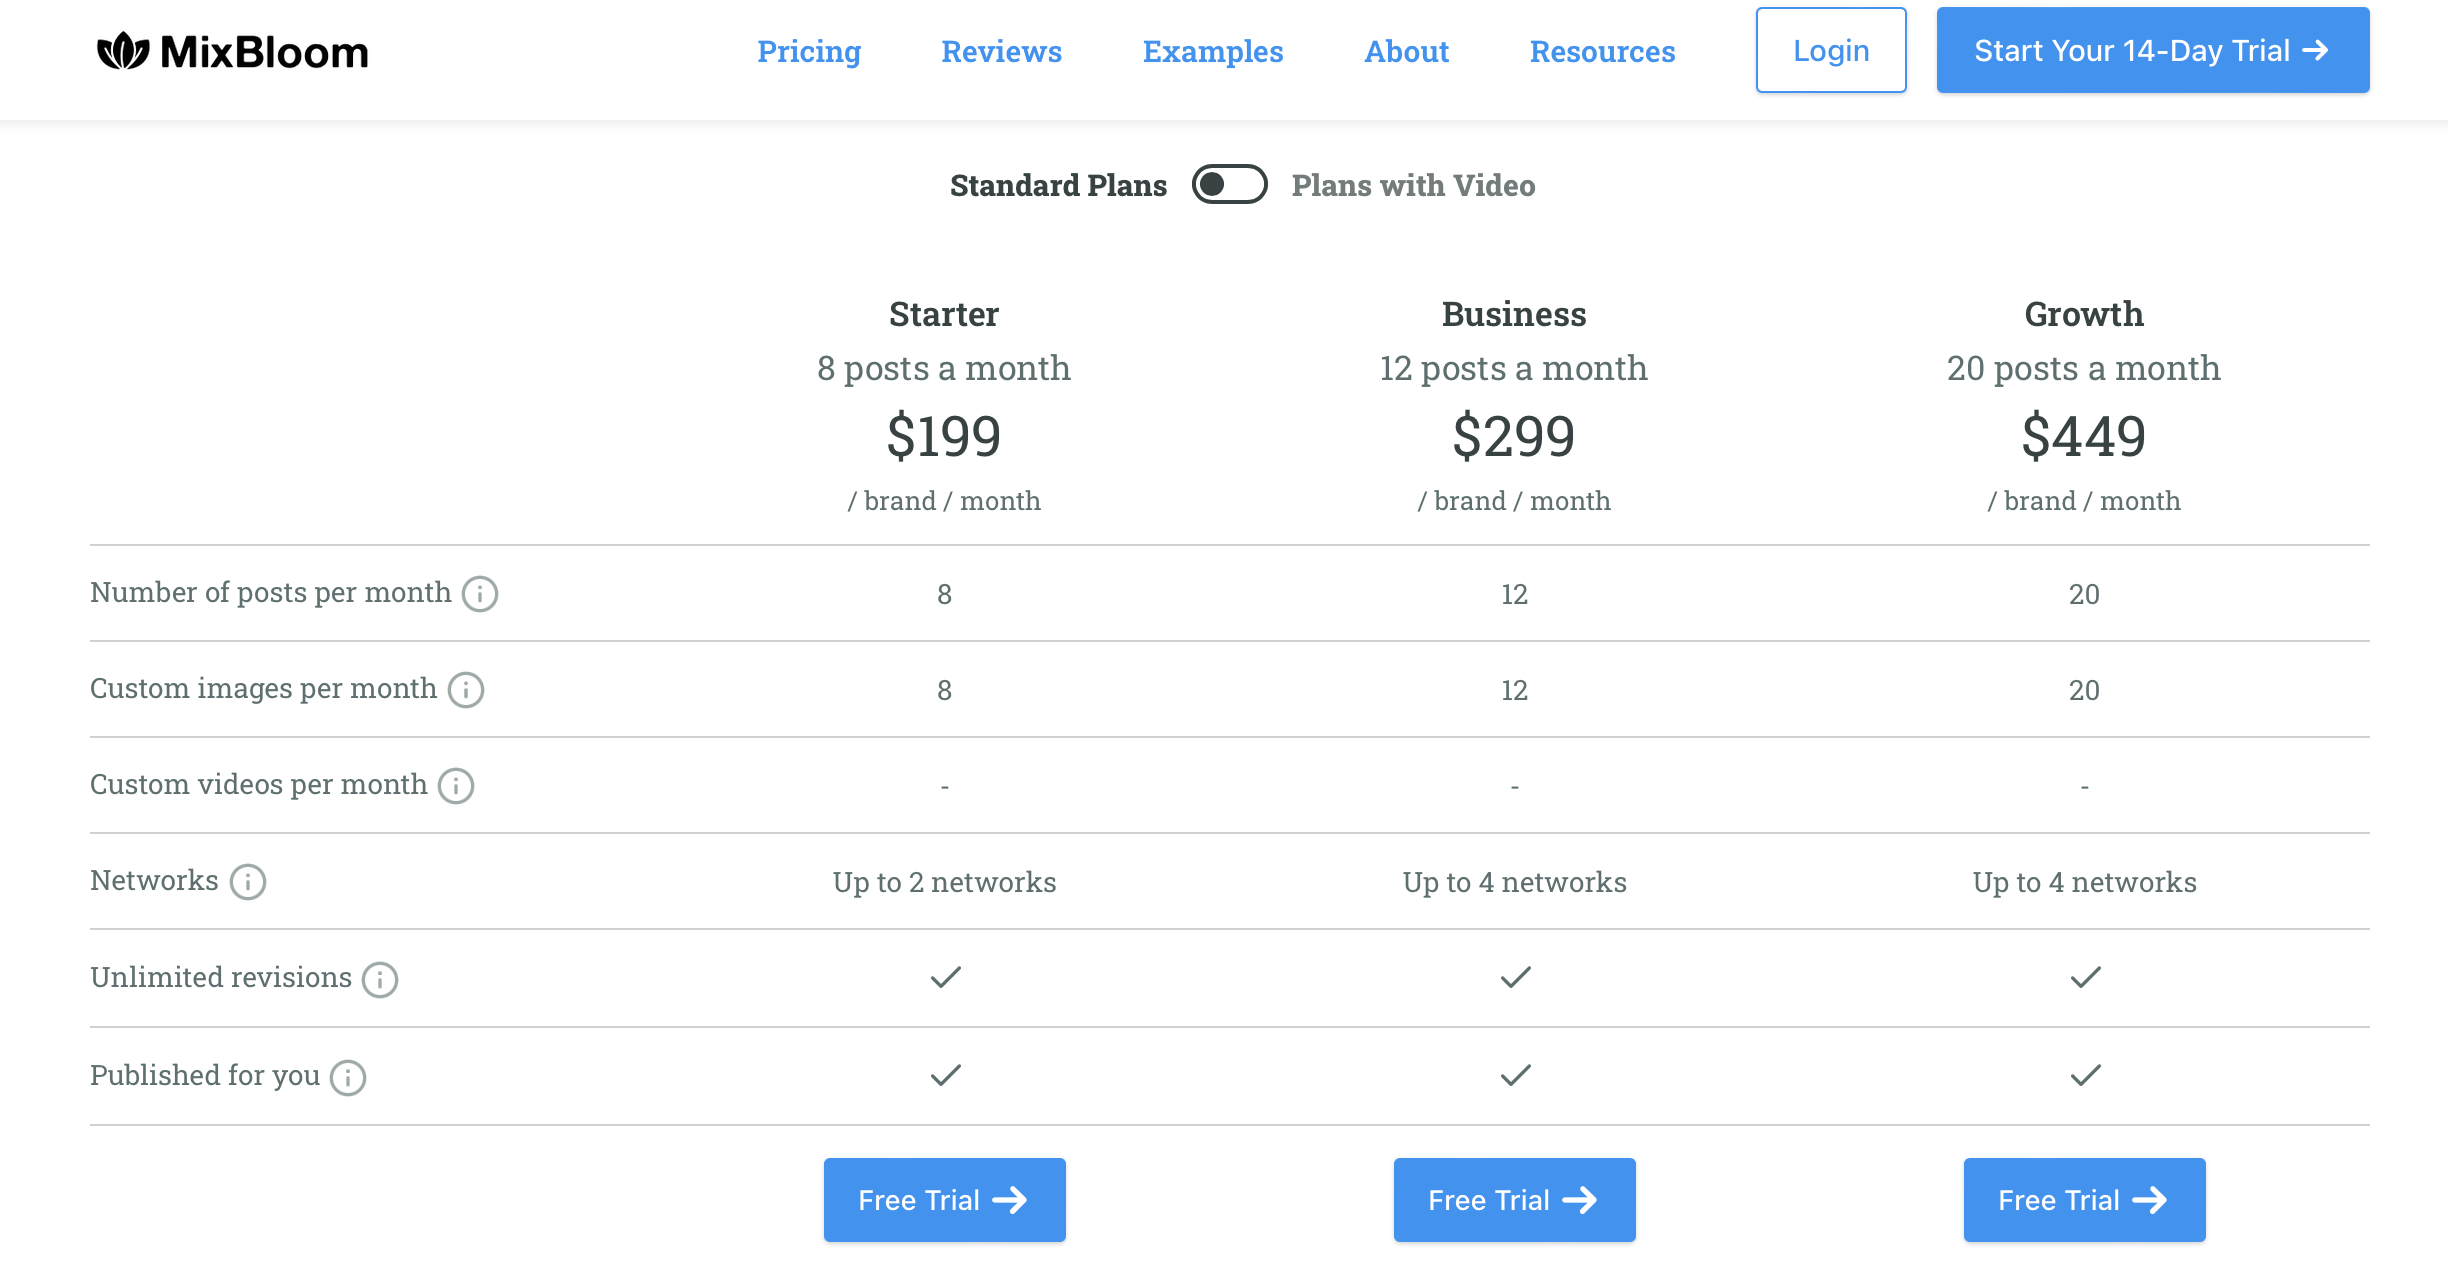2448x1288 pixels.
Task: Select the Growth plan heading
Action: [2084, 314]
